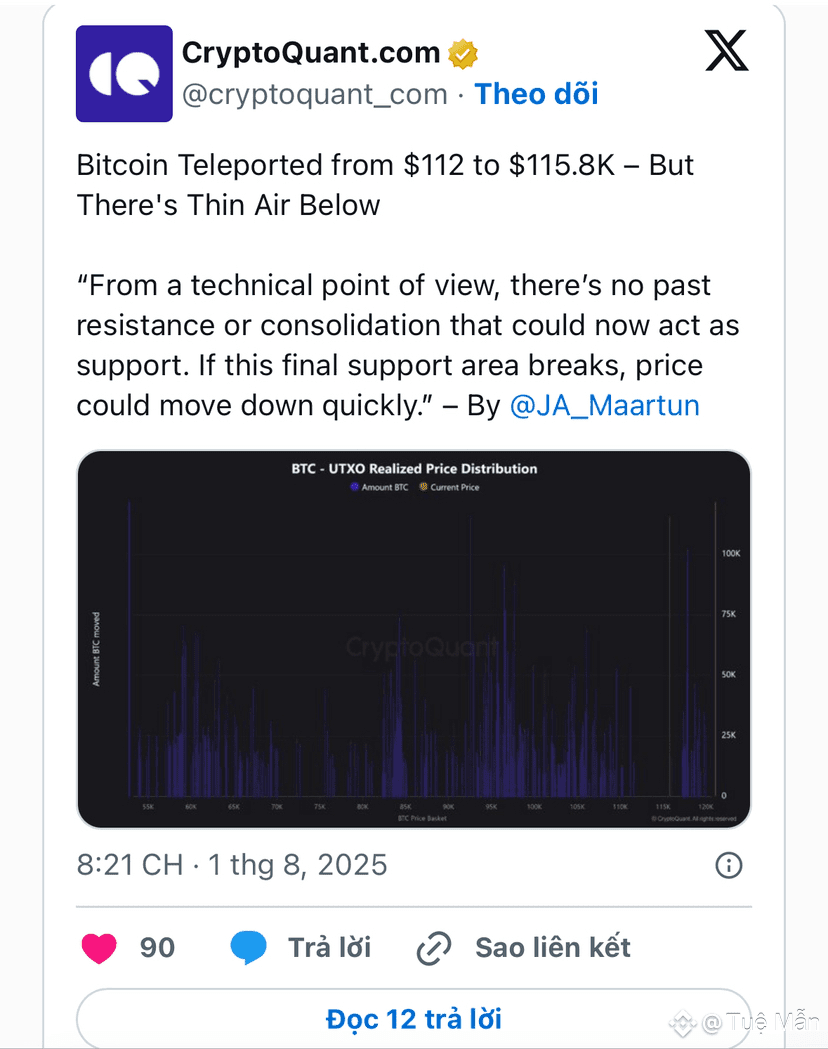Toggle Current Price legend item in chart

[449, 487]
